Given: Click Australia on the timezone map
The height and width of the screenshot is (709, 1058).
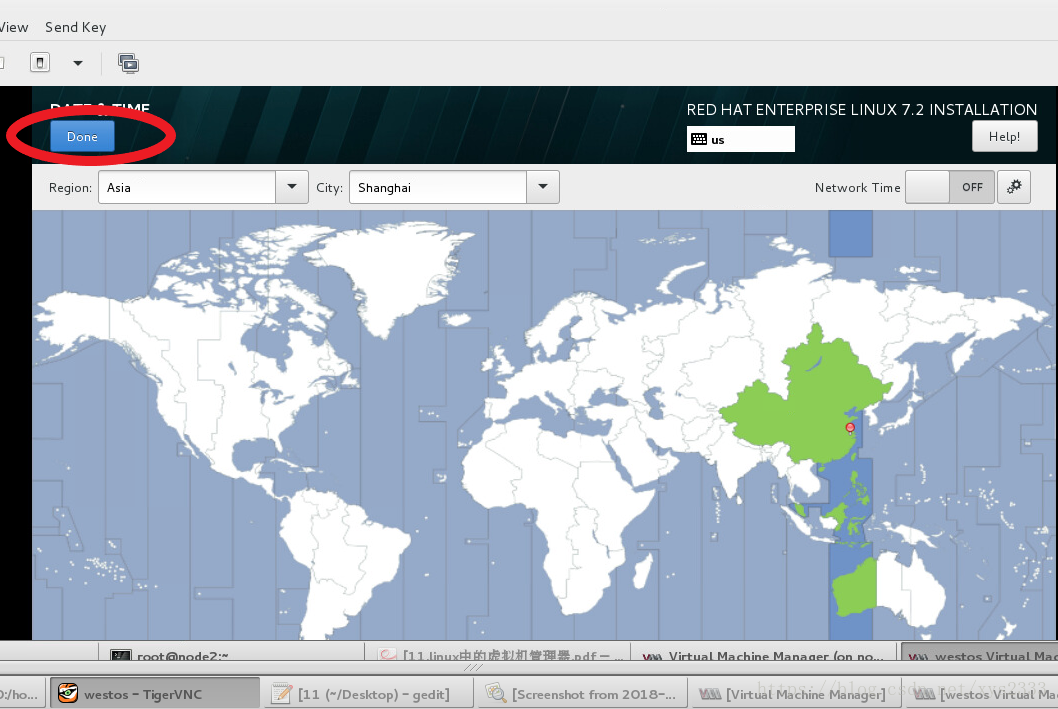Looking at the screenshot, I should [x=889, y=590].
